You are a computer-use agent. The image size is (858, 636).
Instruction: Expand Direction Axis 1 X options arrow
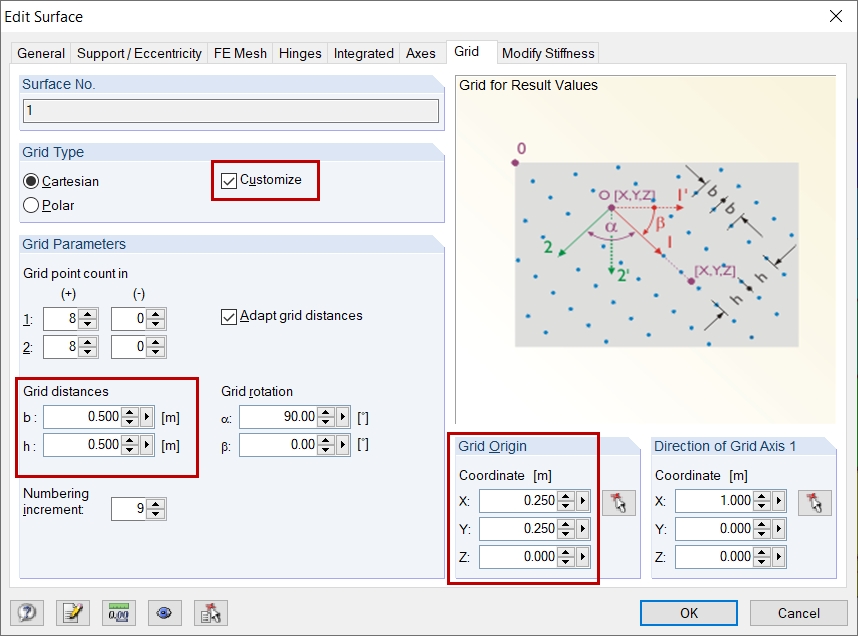(779, 500)
